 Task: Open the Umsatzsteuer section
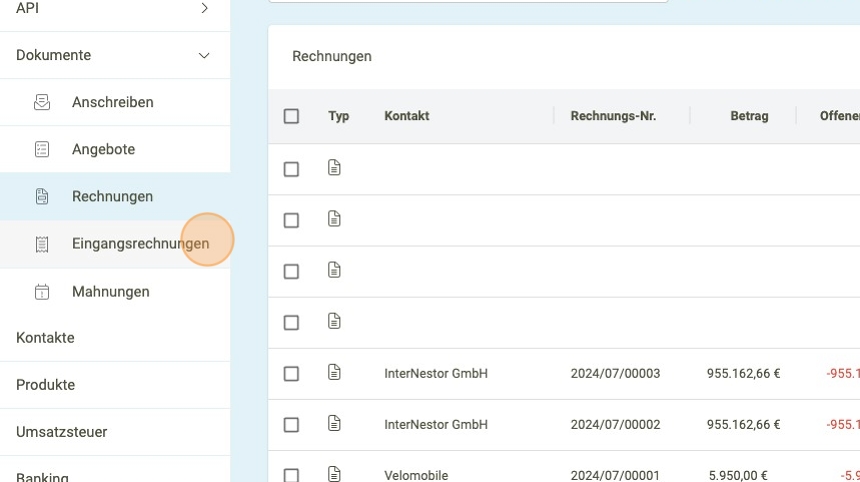[115, 432]
